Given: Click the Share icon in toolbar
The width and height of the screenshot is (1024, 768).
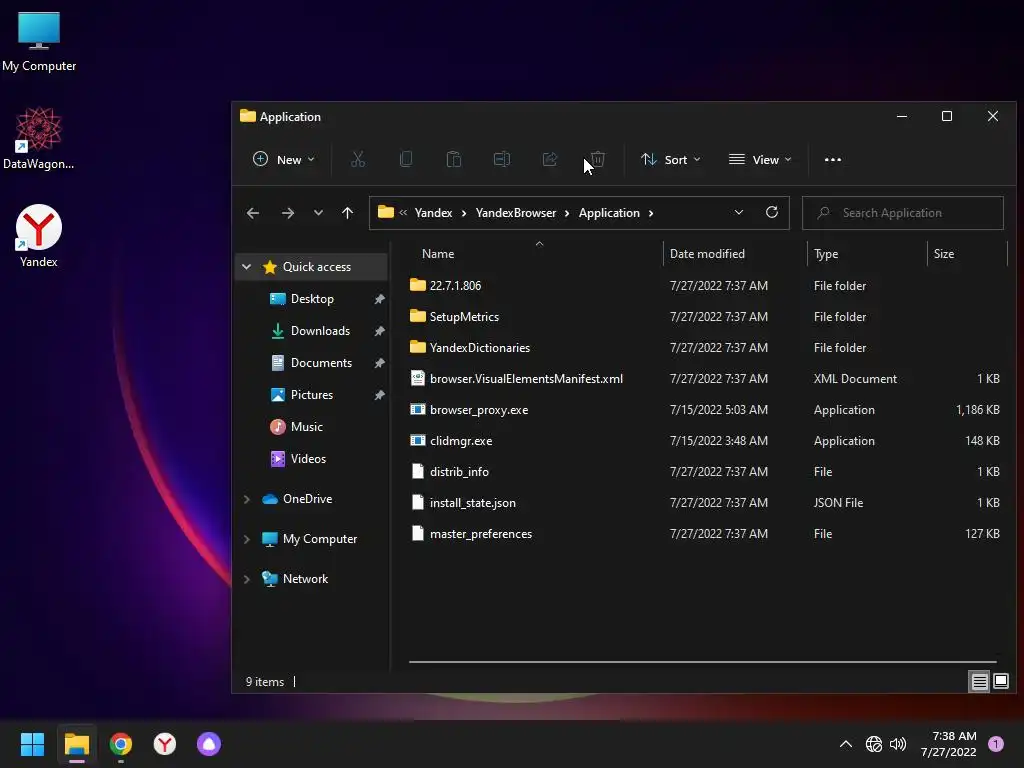Looking at the screenshot, I should (x=550, y=159).
